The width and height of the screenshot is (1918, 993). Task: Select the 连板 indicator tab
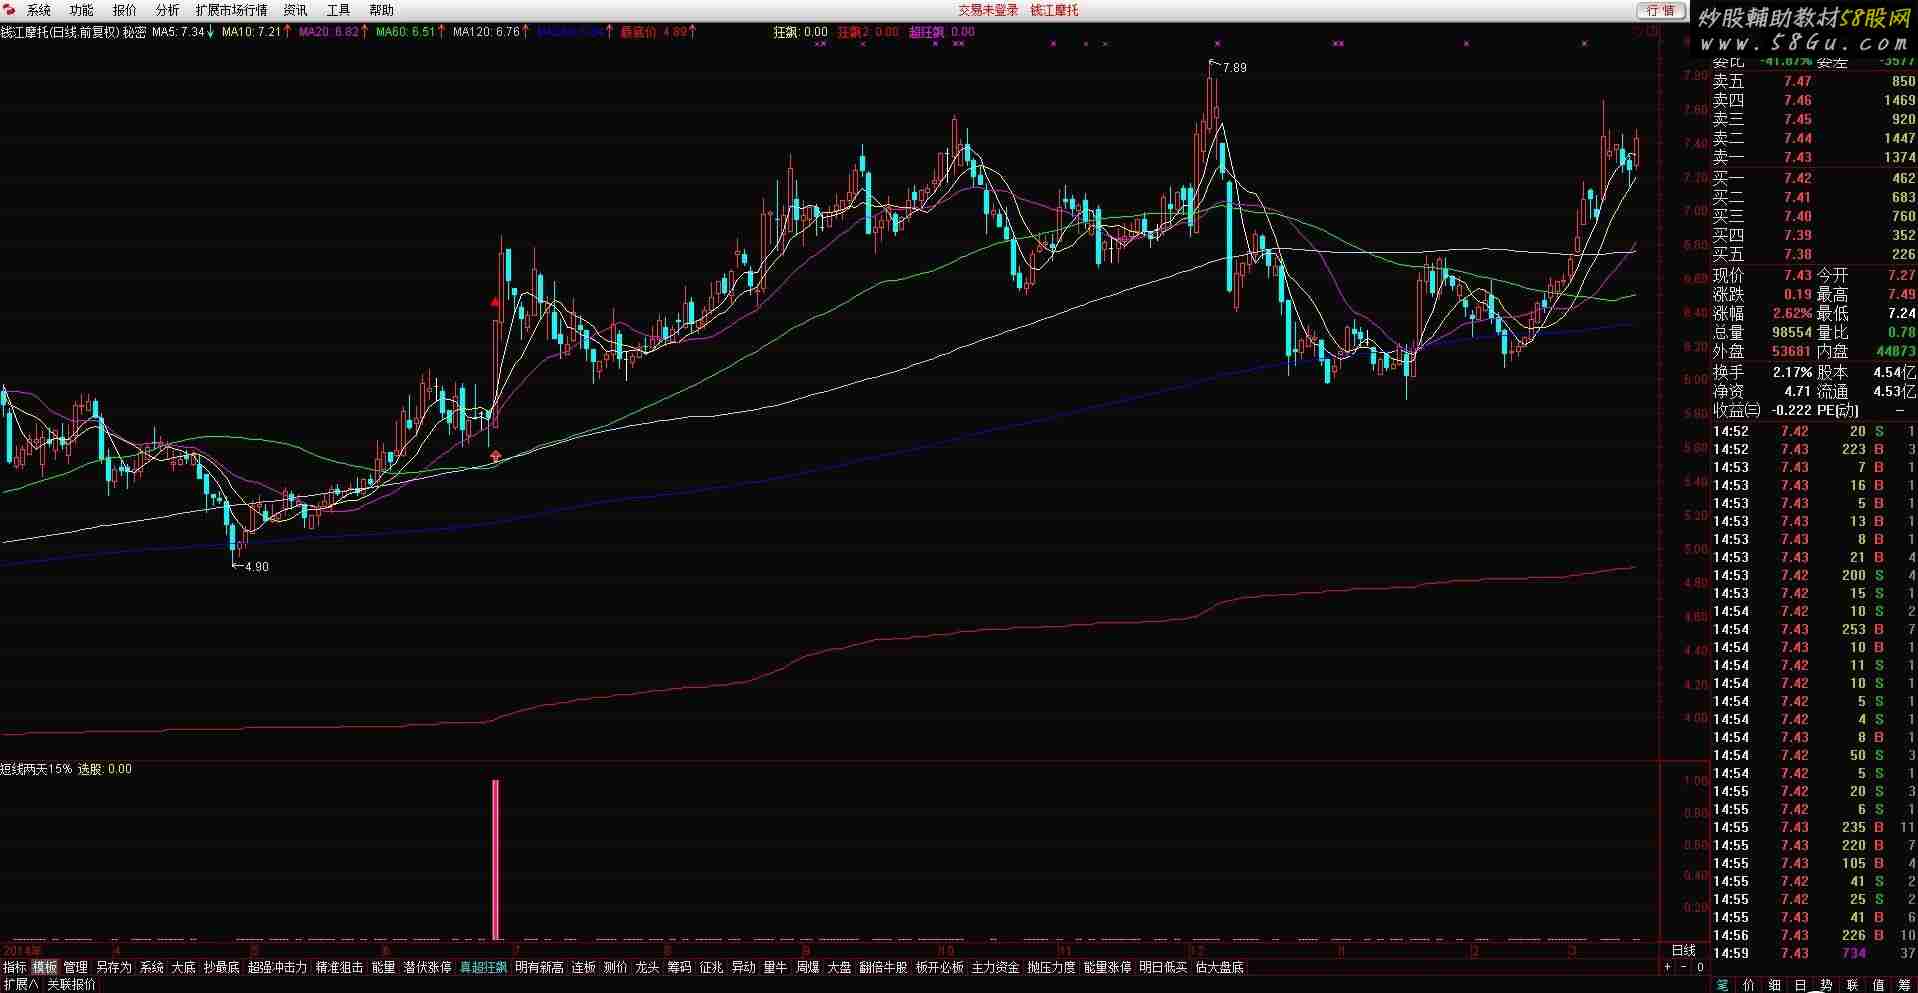(584, 967)
